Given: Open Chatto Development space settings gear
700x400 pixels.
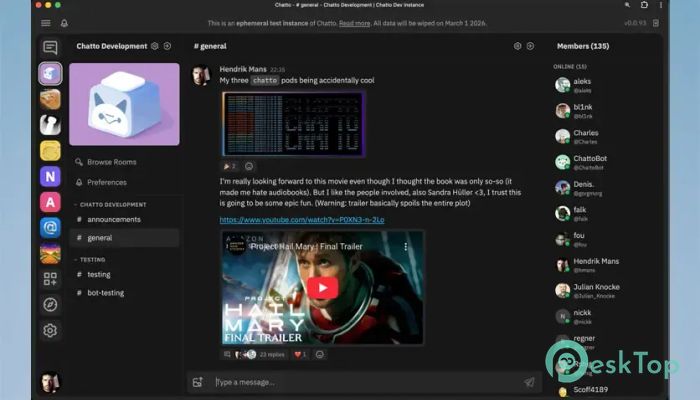Looking at the screenshot, I should coord(154,46).
